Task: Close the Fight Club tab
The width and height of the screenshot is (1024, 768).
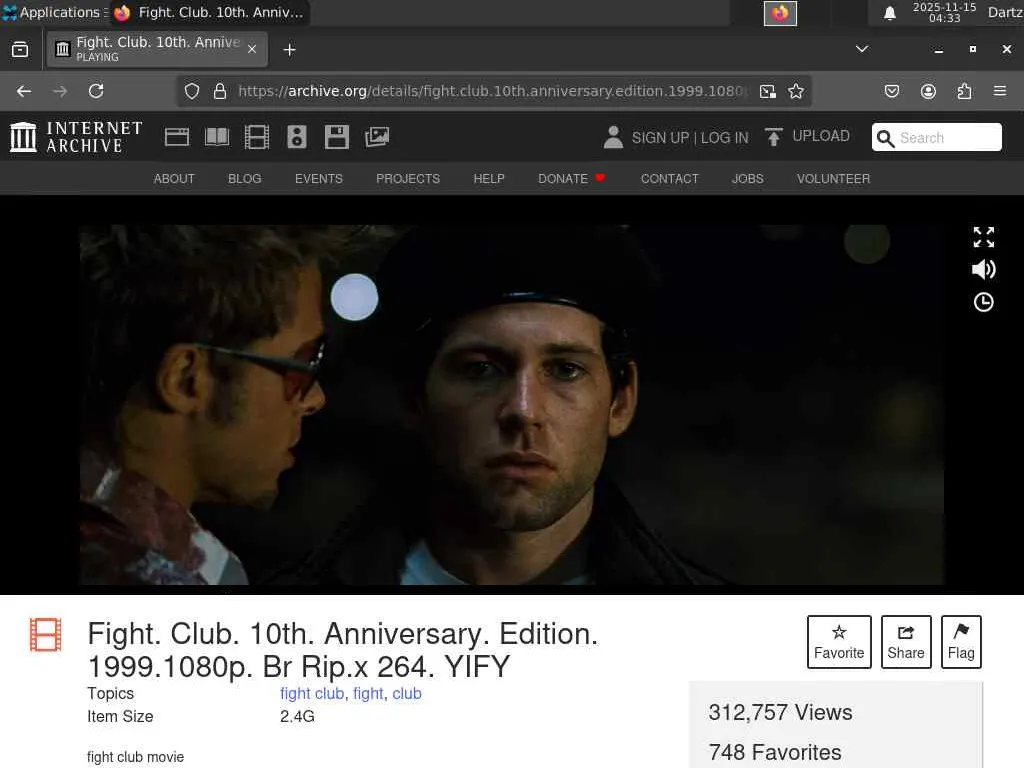Action: tap(252, 49)
